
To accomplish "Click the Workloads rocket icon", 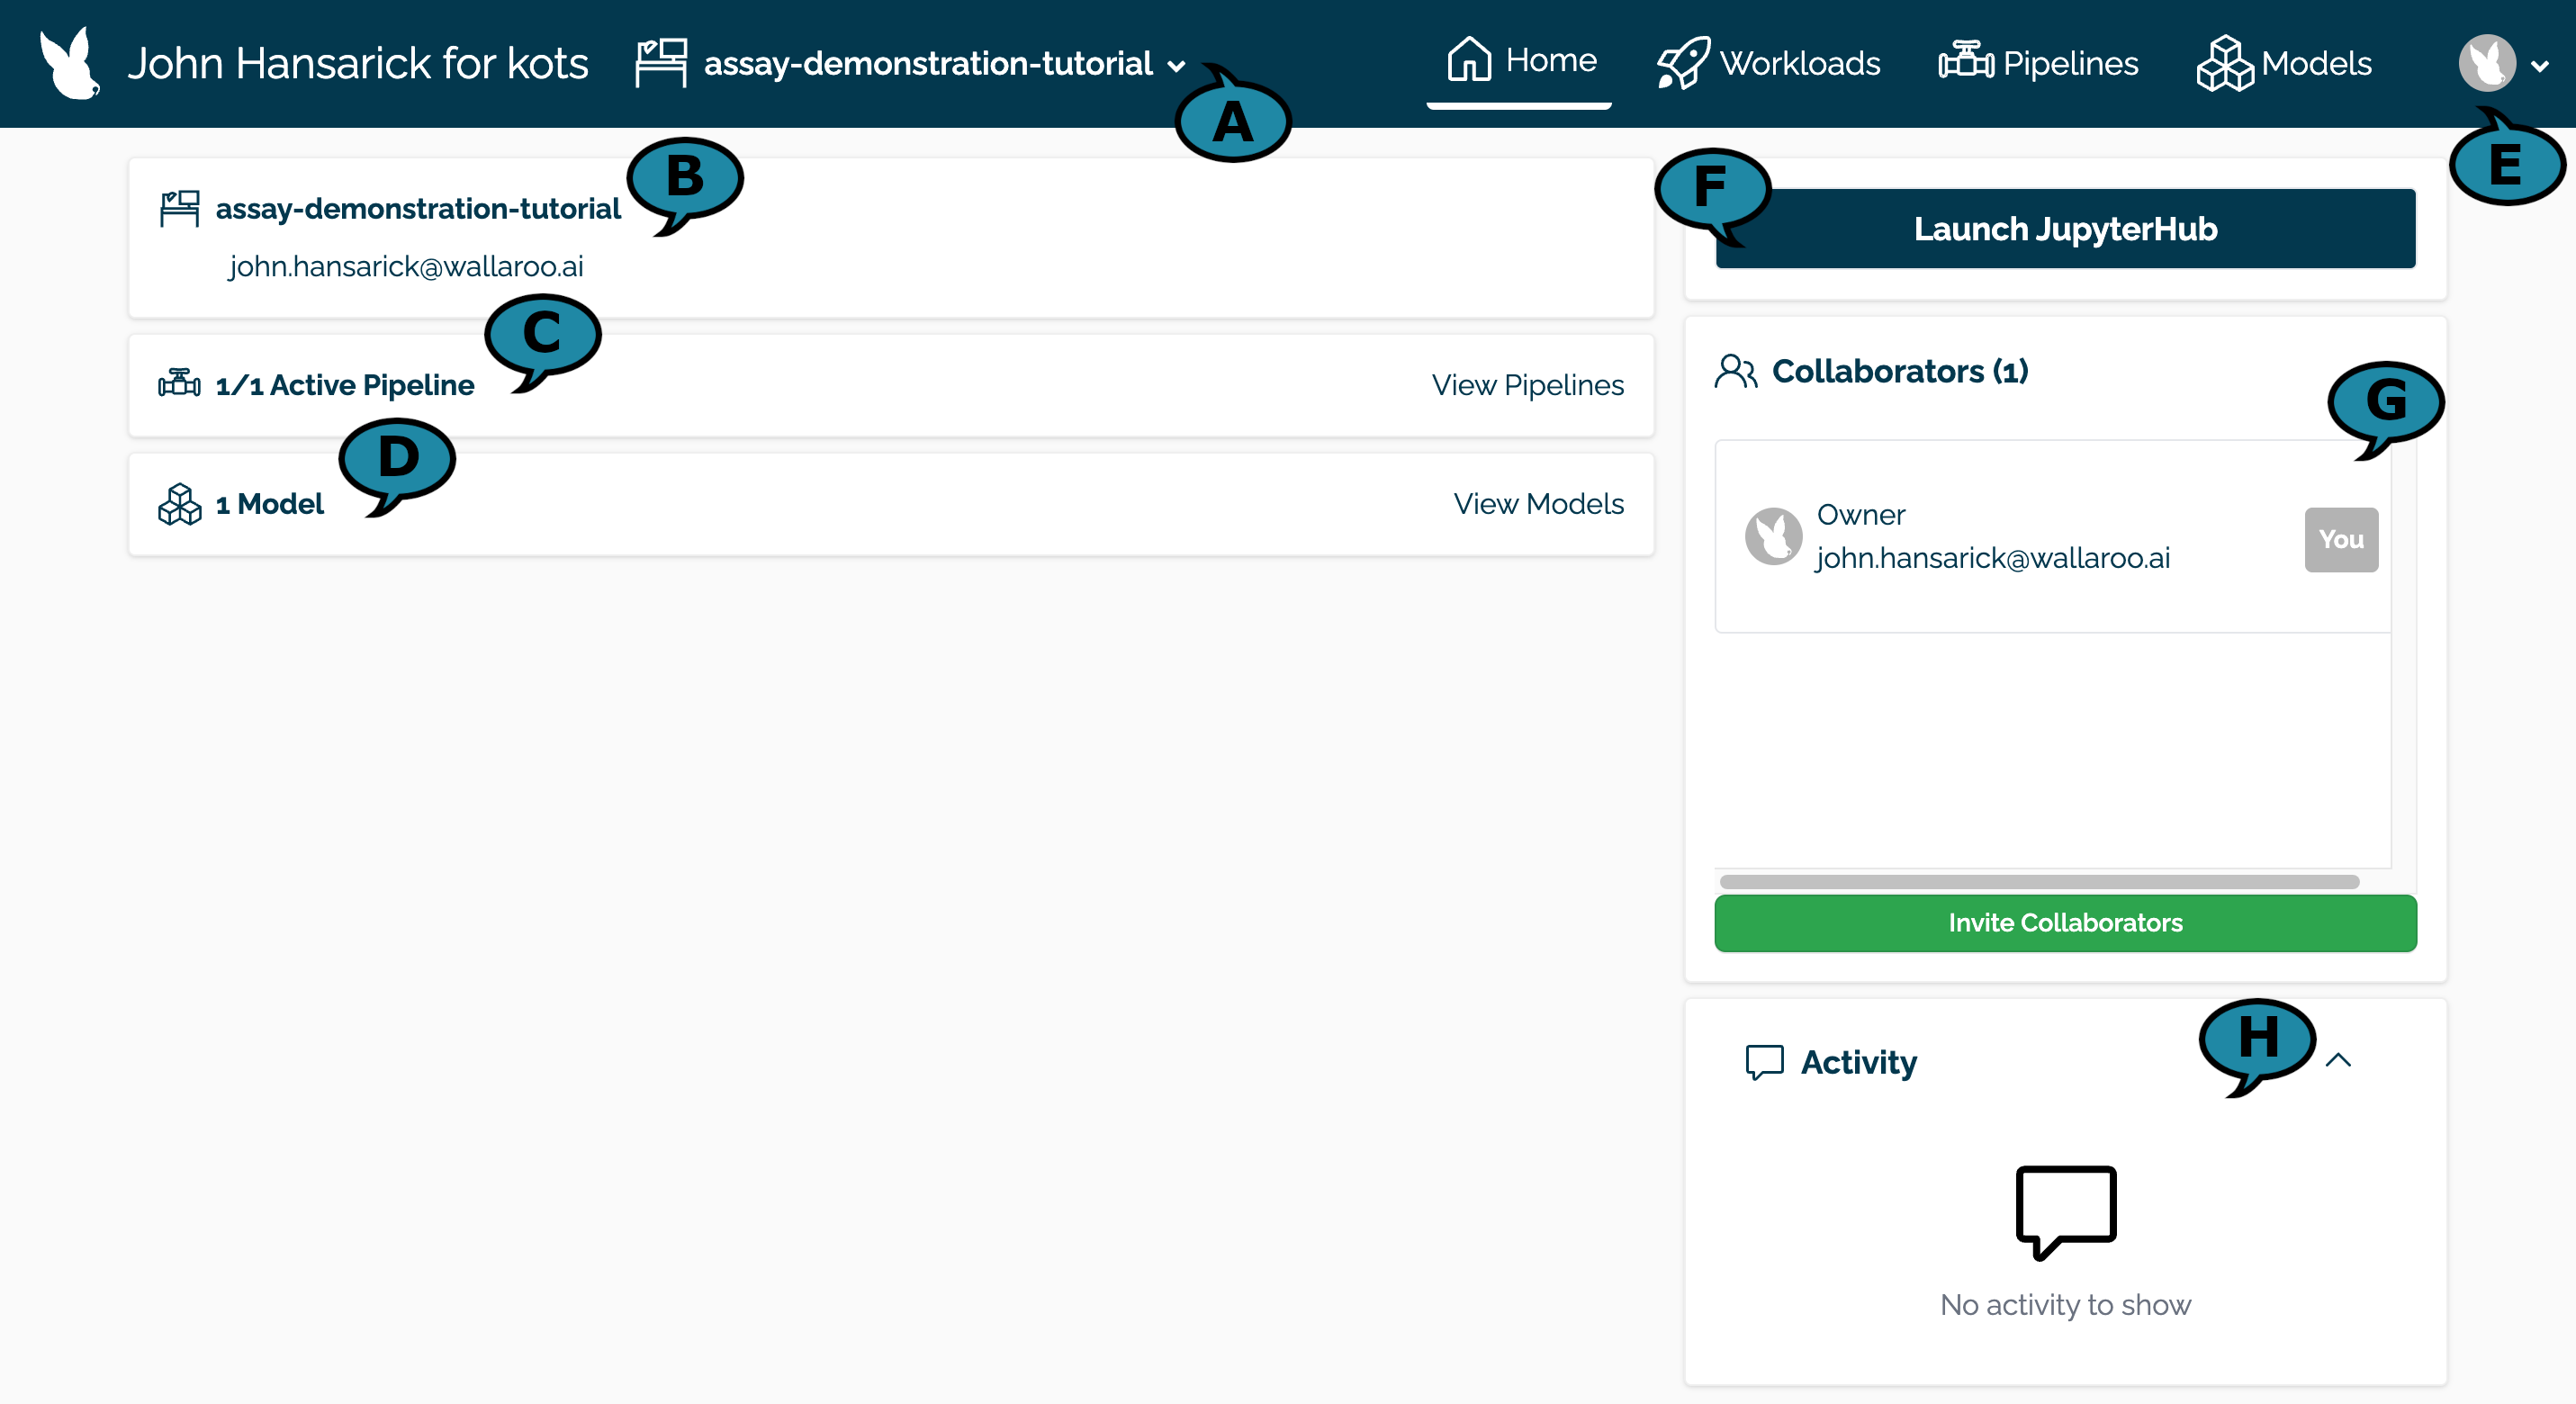I will pos(1683,62).
